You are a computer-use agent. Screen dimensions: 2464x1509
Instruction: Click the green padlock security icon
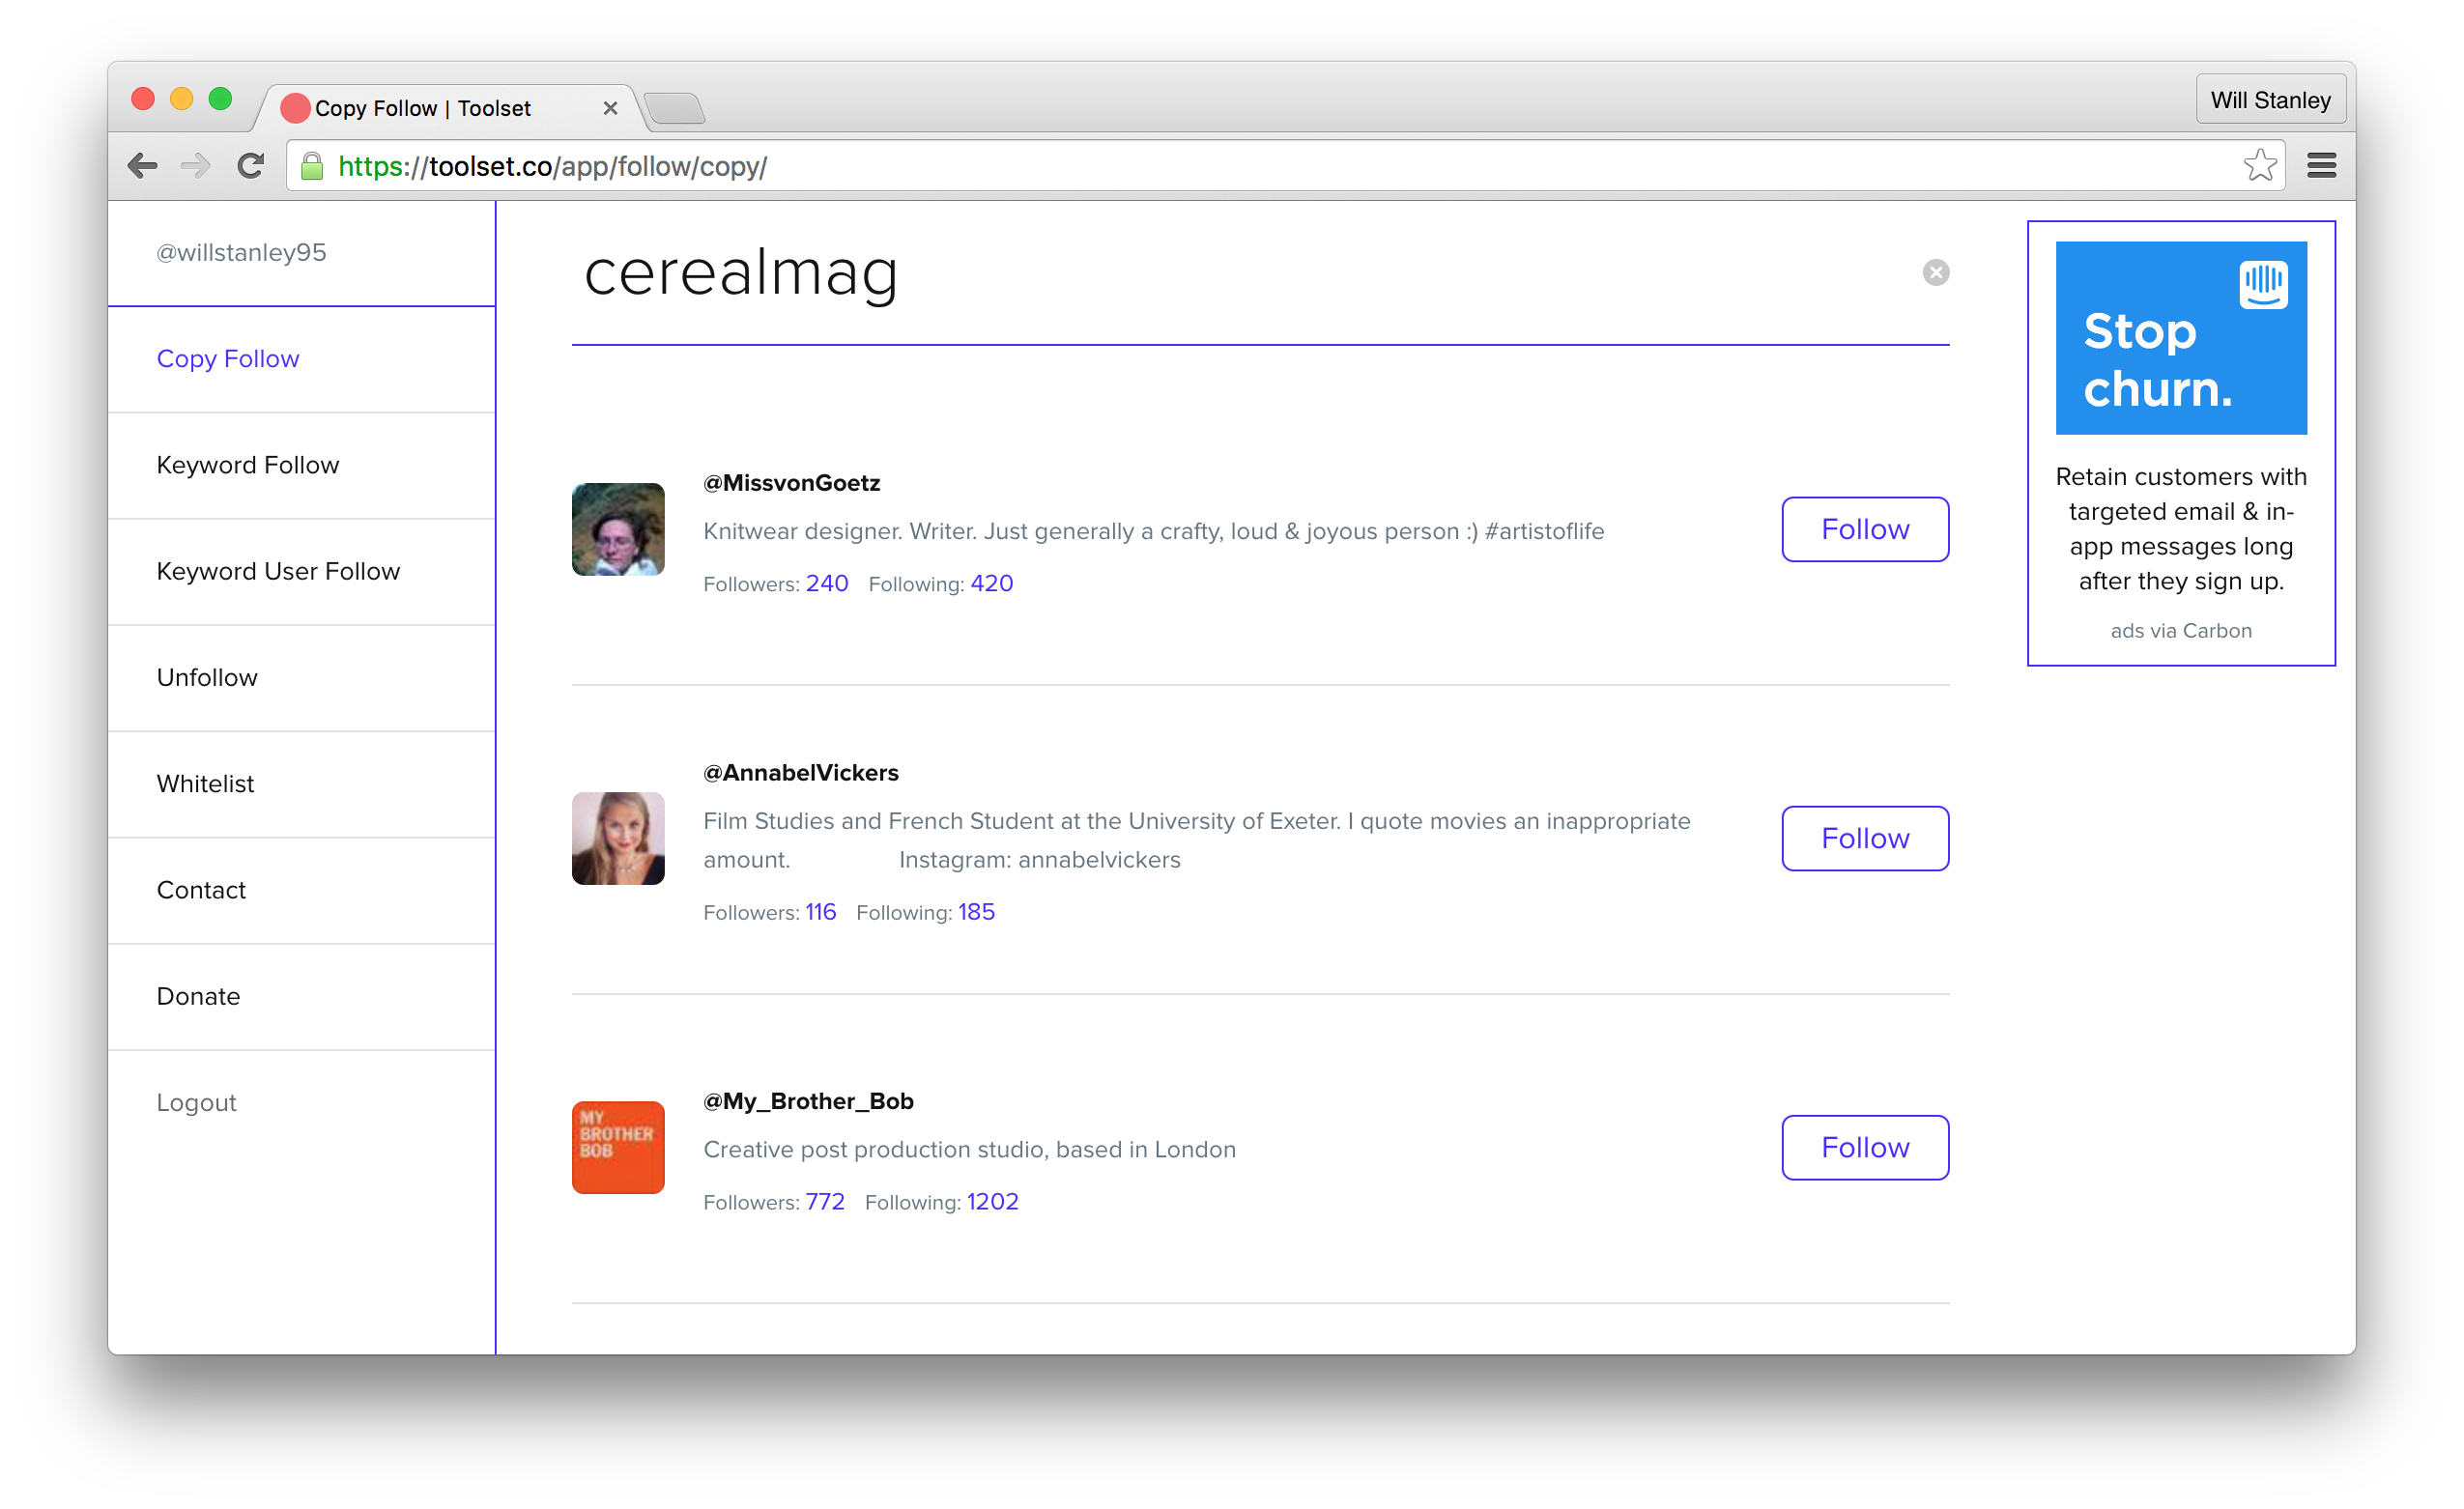coord(312,166)
